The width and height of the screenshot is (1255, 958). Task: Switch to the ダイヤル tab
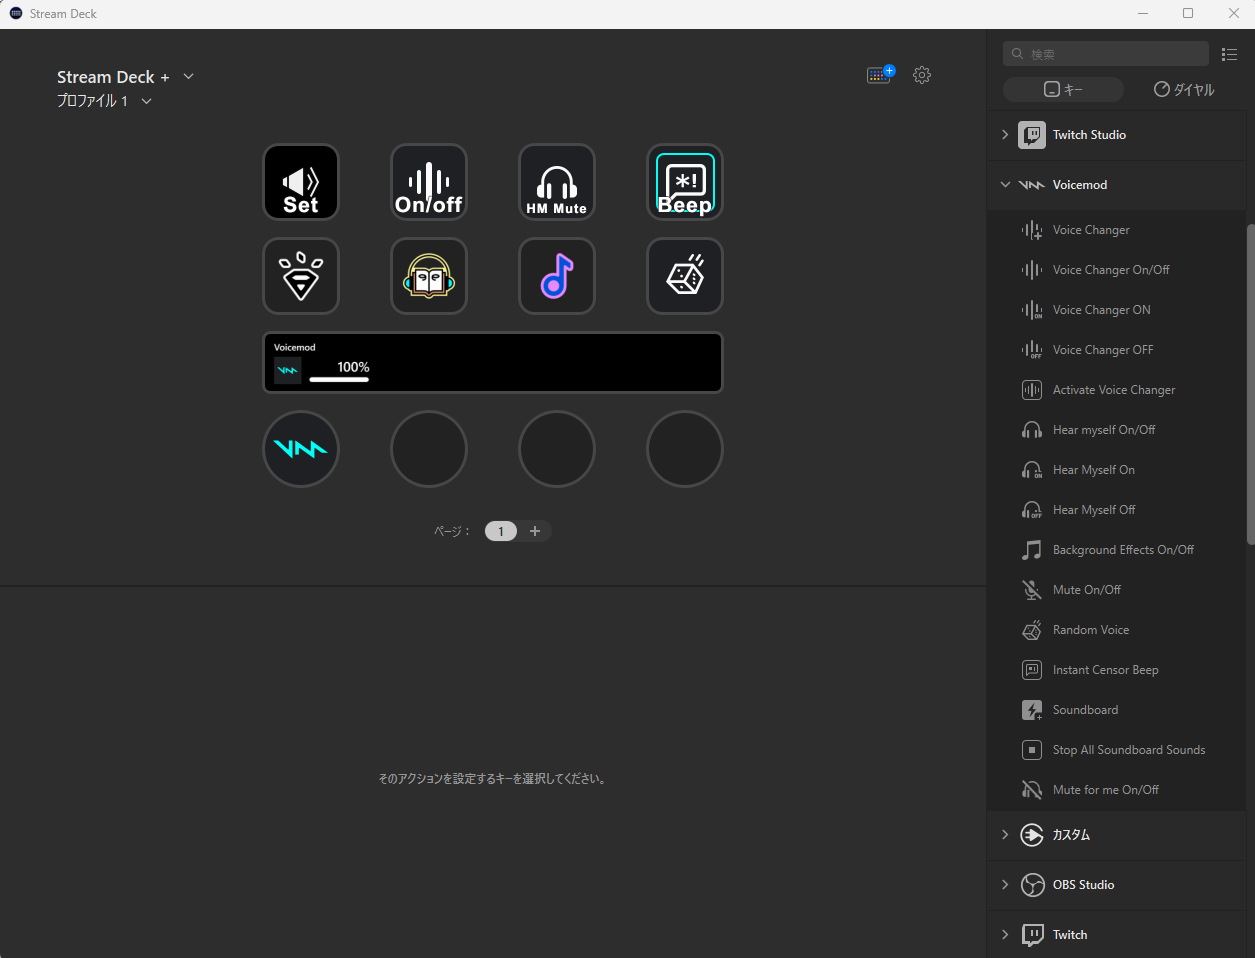click(x=1184, y=89)
